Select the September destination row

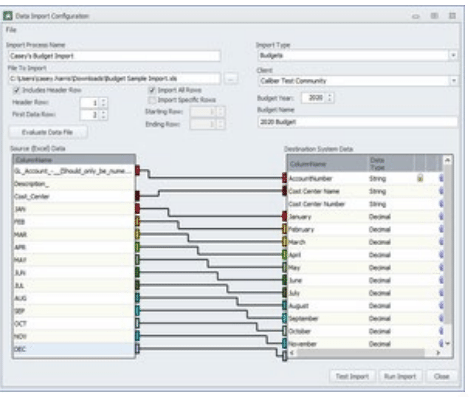click(366, 318)
